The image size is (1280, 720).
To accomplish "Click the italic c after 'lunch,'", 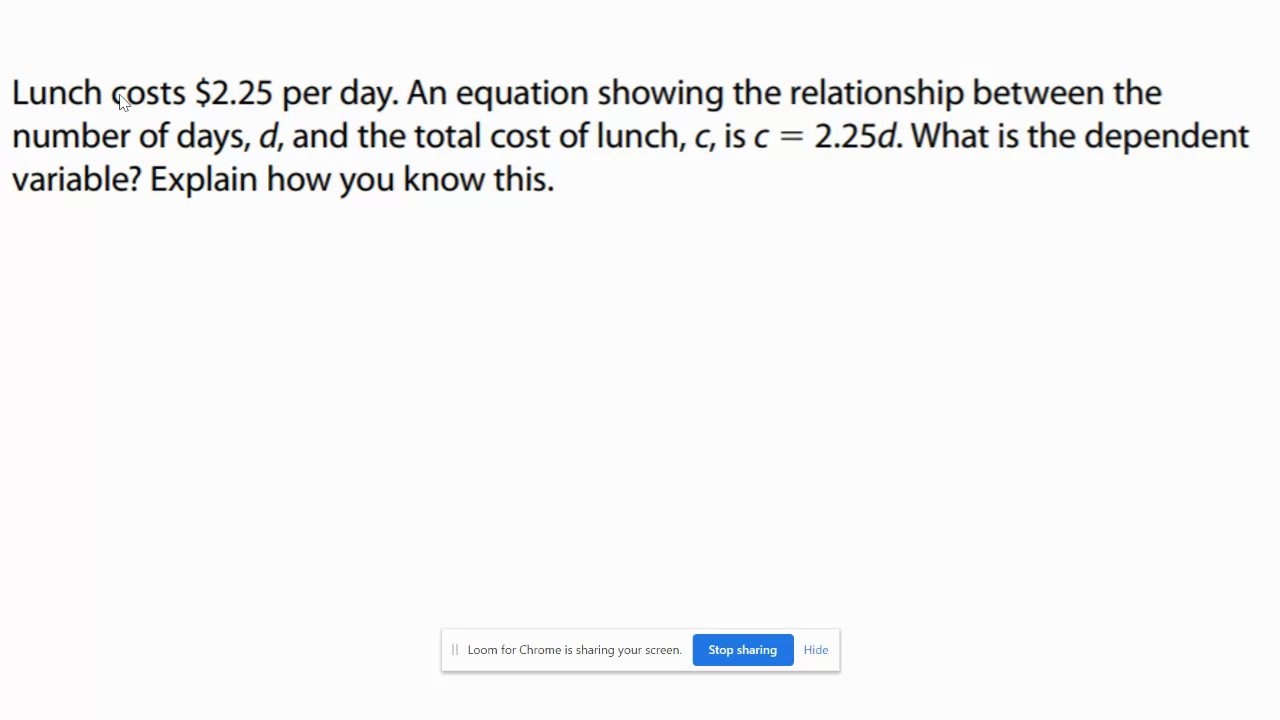I will click(702, 137).
